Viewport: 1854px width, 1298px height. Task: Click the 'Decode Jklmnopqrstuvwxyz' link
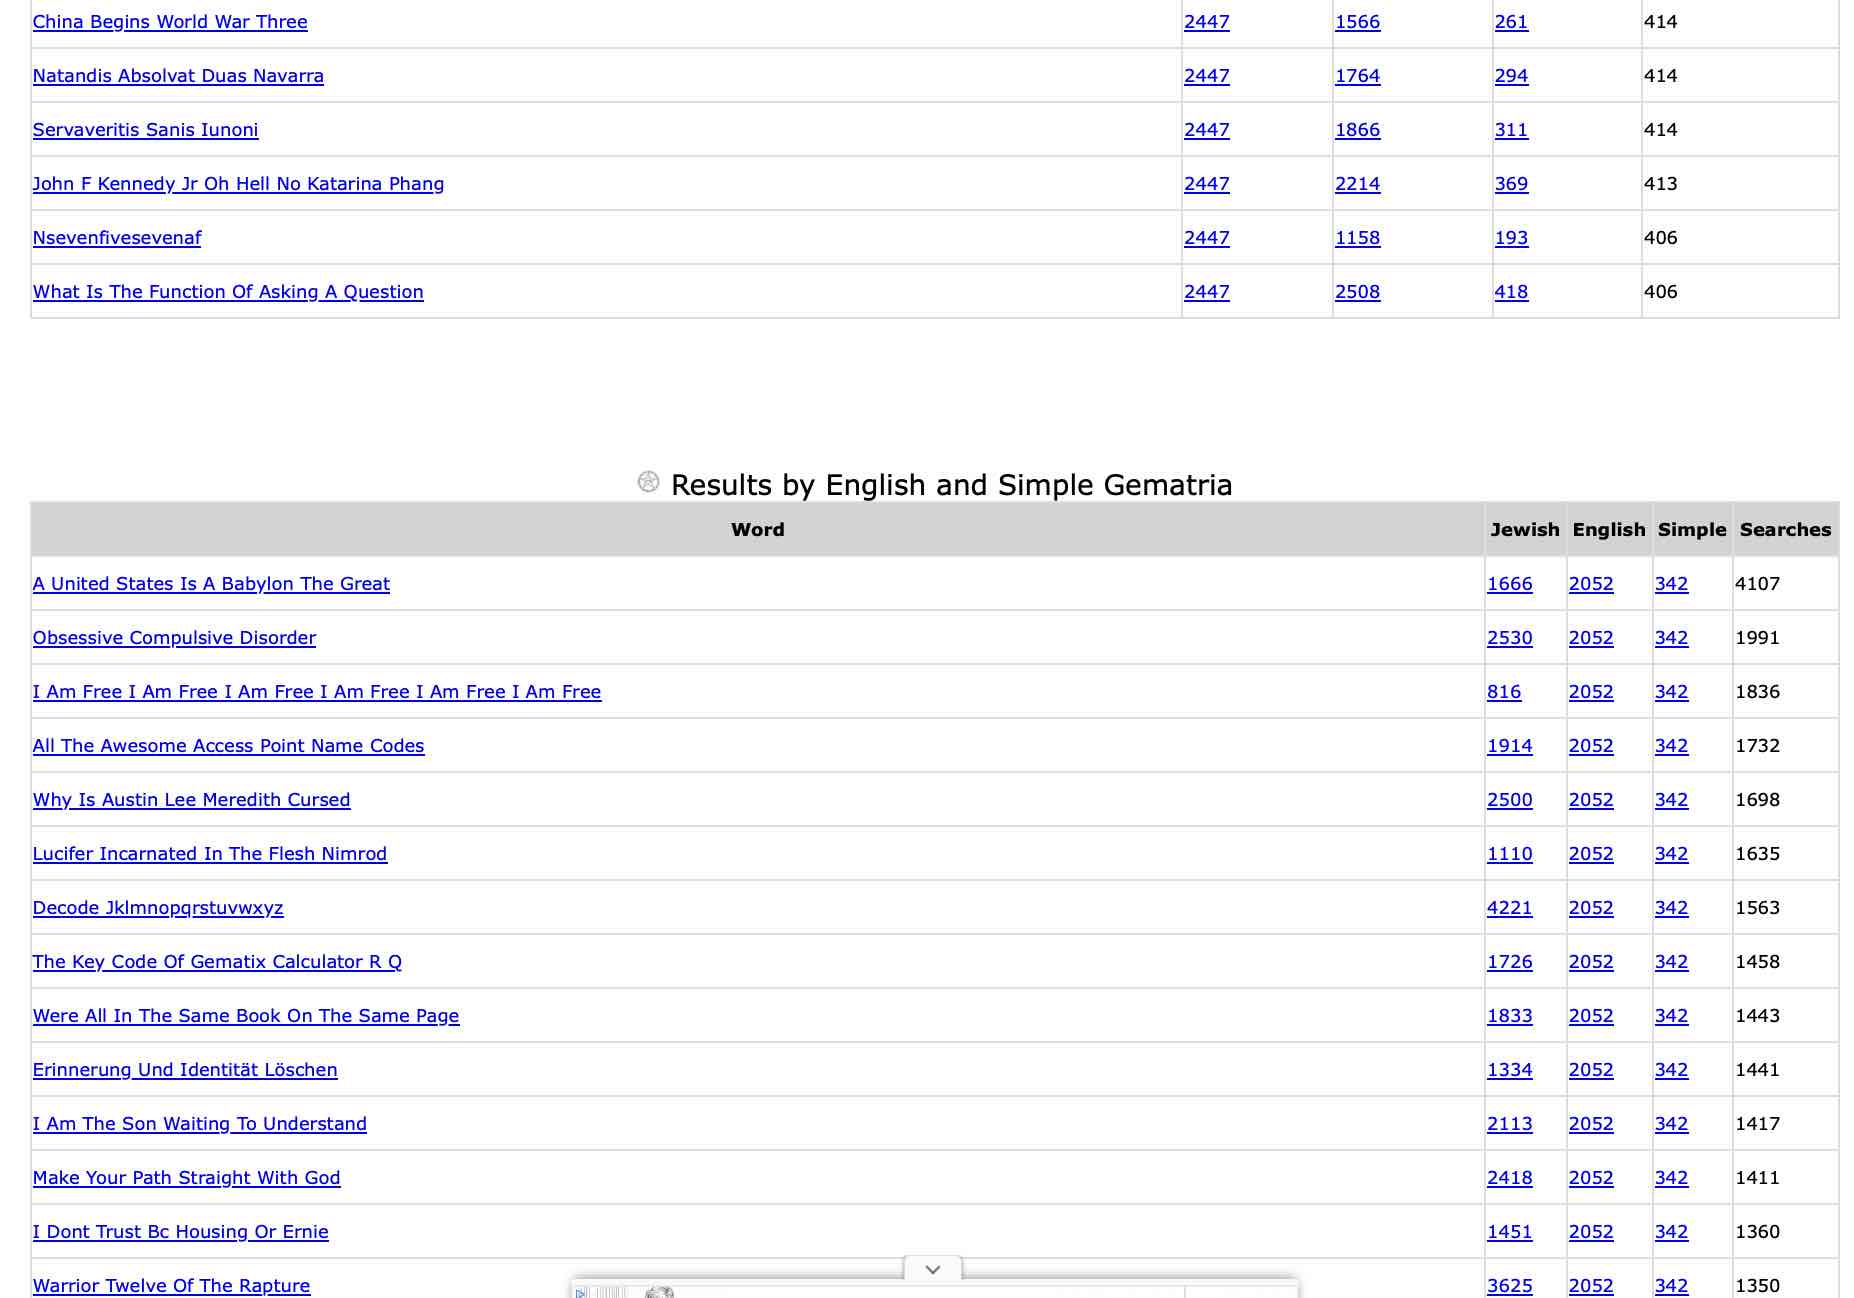pyautogui.click(x=158, y=908)
